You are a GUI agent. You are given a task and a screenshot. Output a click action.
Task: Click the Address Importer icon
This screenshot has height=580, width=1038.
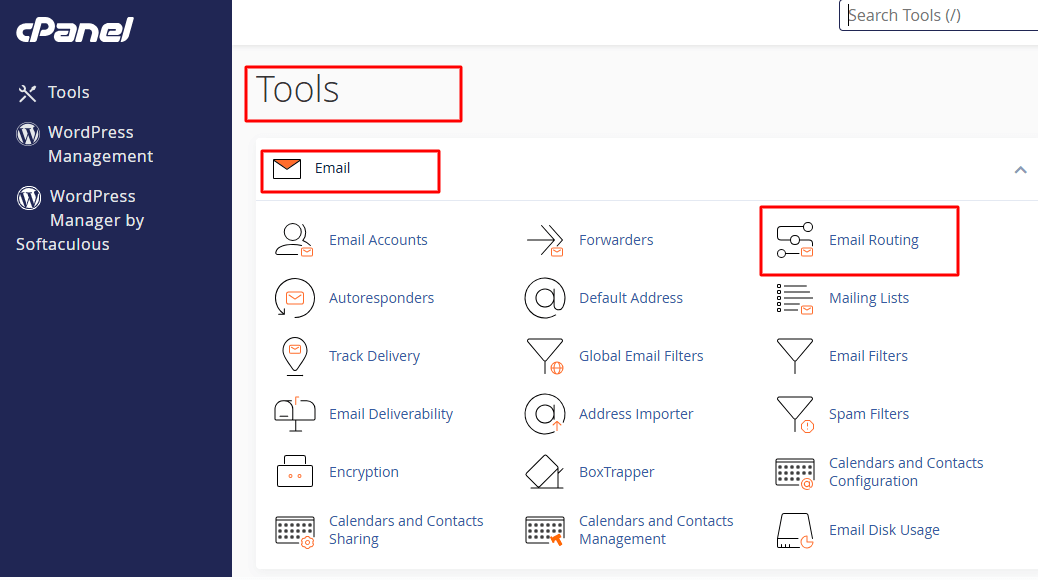coord(545,414)
